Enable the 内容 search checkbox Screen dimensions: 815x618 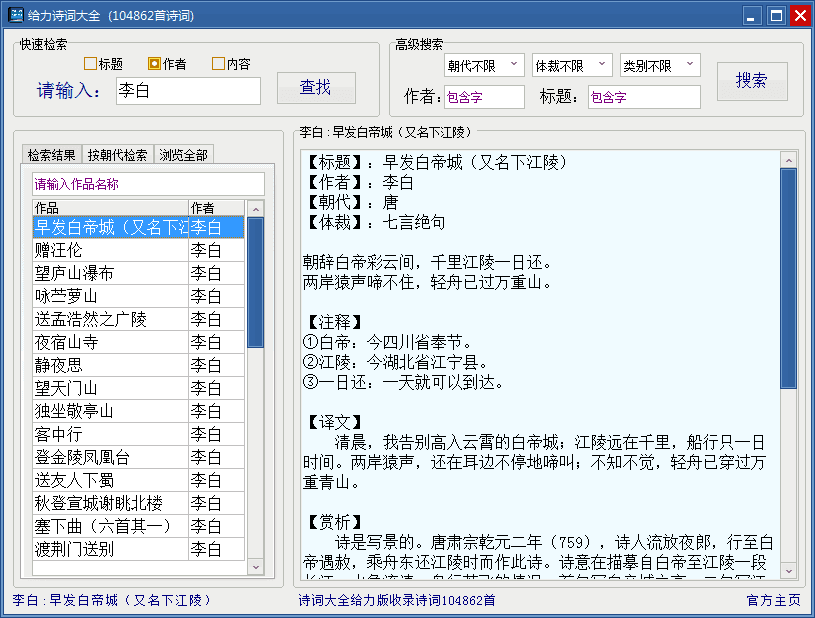219,64
